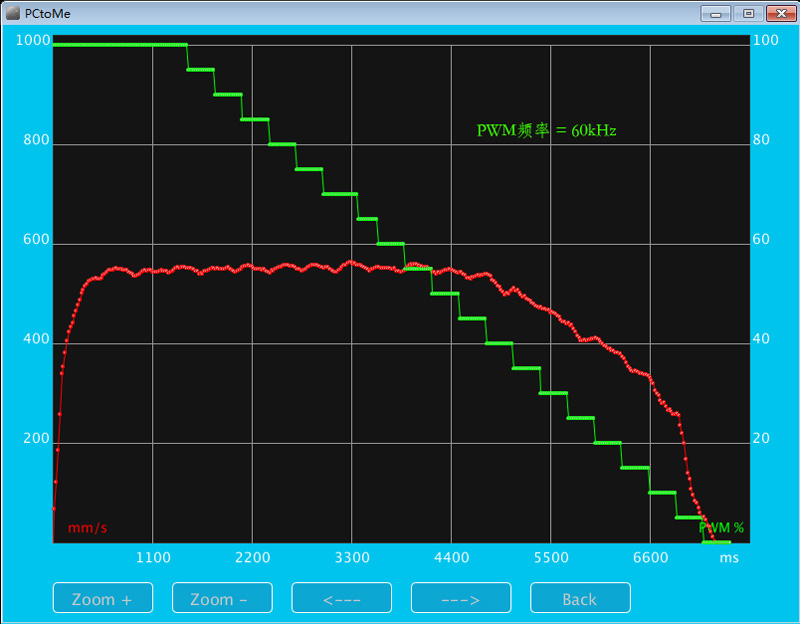800x624 pixels.
Task: Click the Zoom + button
Action: 103,597
